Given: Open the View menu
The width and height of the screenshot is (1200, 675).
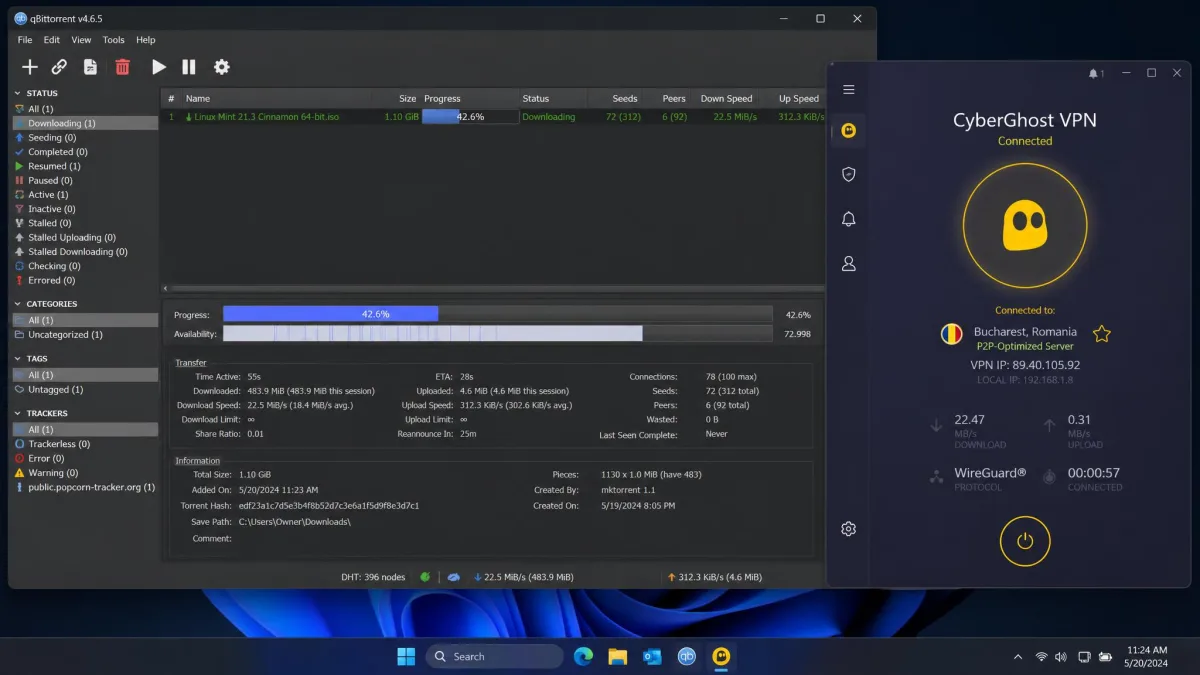Looking at the screenshot, I should point(81,40).
